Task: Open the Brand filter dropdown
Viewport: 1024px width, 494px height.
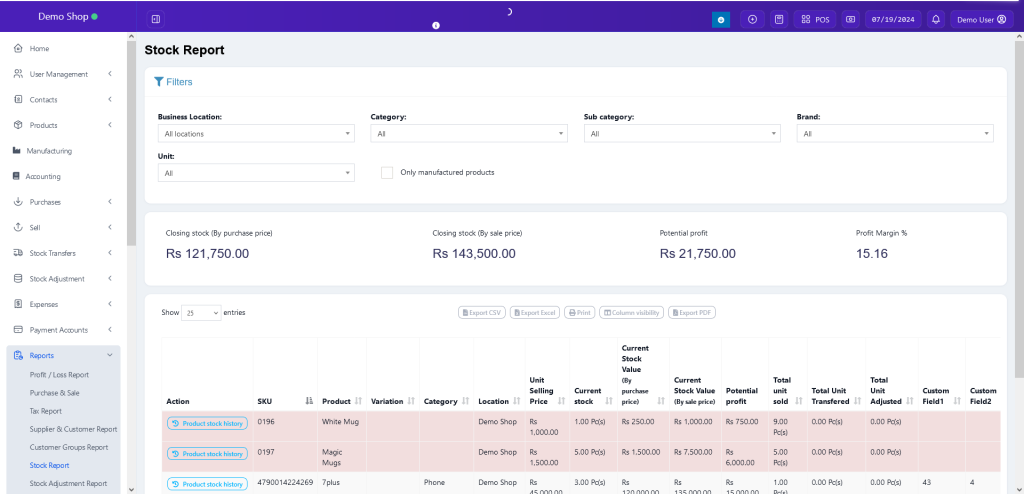Action: 894,133
